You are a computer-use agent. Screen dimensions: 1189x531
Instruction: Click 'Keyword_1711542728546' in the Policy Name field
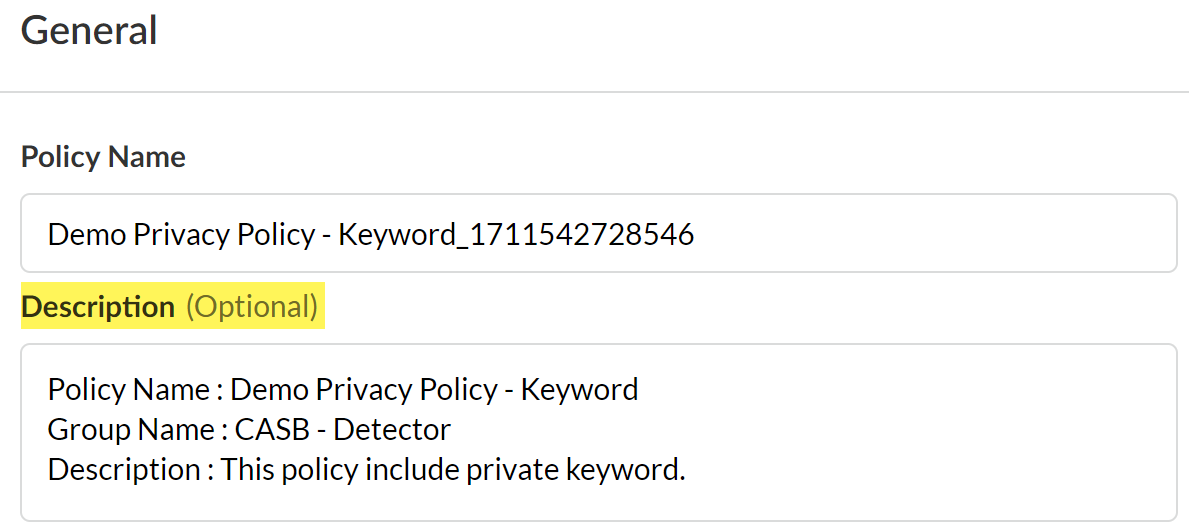(x=516, y=235)
